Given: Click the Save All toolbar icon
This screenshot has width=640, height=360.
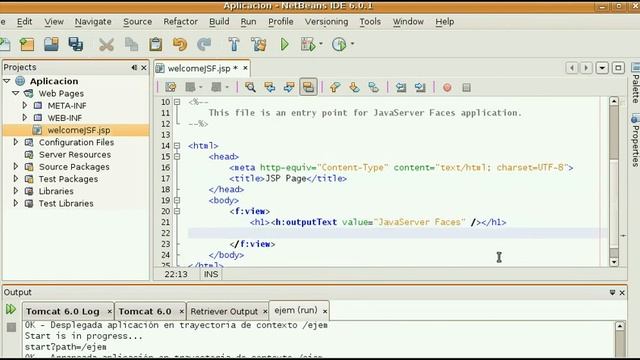Looking at the screenshot, I should tap(76, 44).
